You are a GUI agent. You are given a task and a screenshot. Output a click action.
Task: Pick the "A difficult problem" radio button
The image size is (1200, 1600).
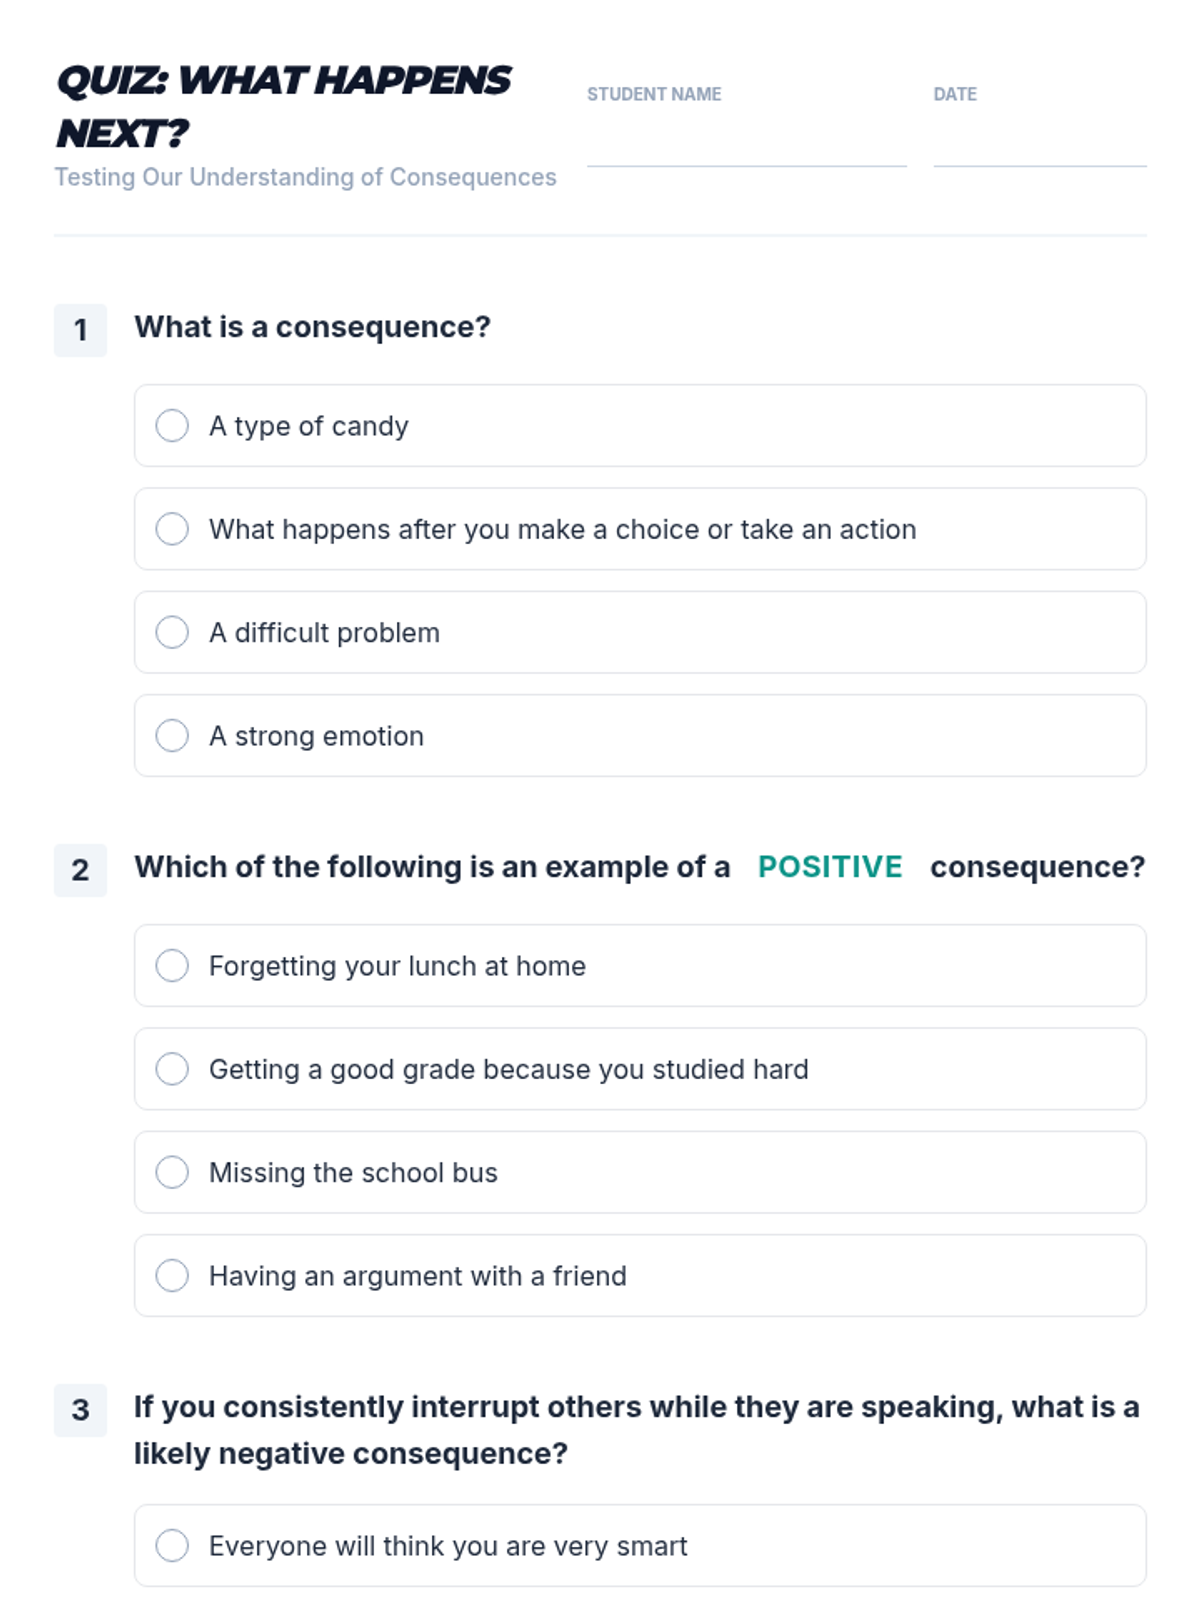pos(172,632)
